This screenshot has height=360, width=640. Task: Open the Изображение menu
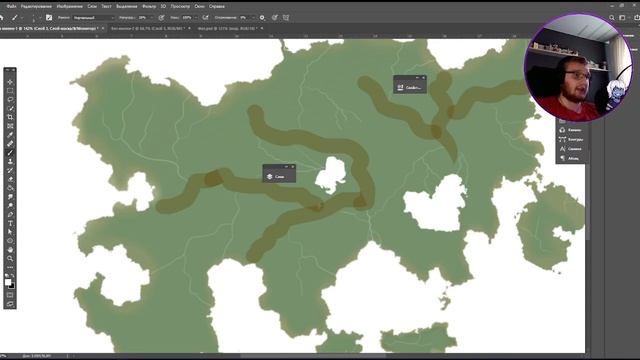pos(70,7)
